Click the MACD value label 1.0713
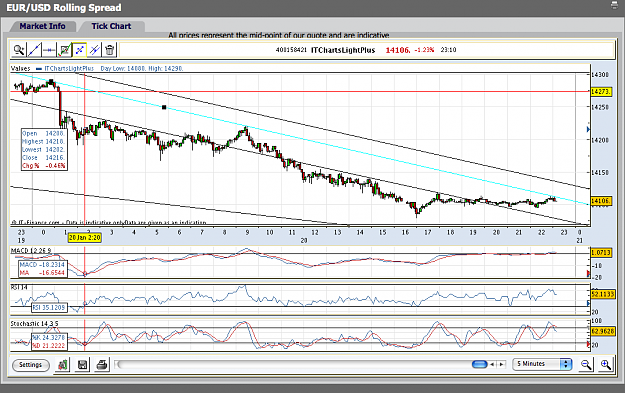Screen dimensions: 625x393 click(601, 253)
